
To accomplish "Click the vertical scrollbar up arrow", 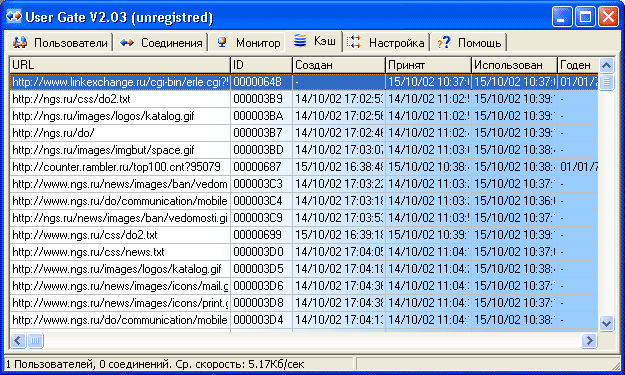I will tap(606, 65).
